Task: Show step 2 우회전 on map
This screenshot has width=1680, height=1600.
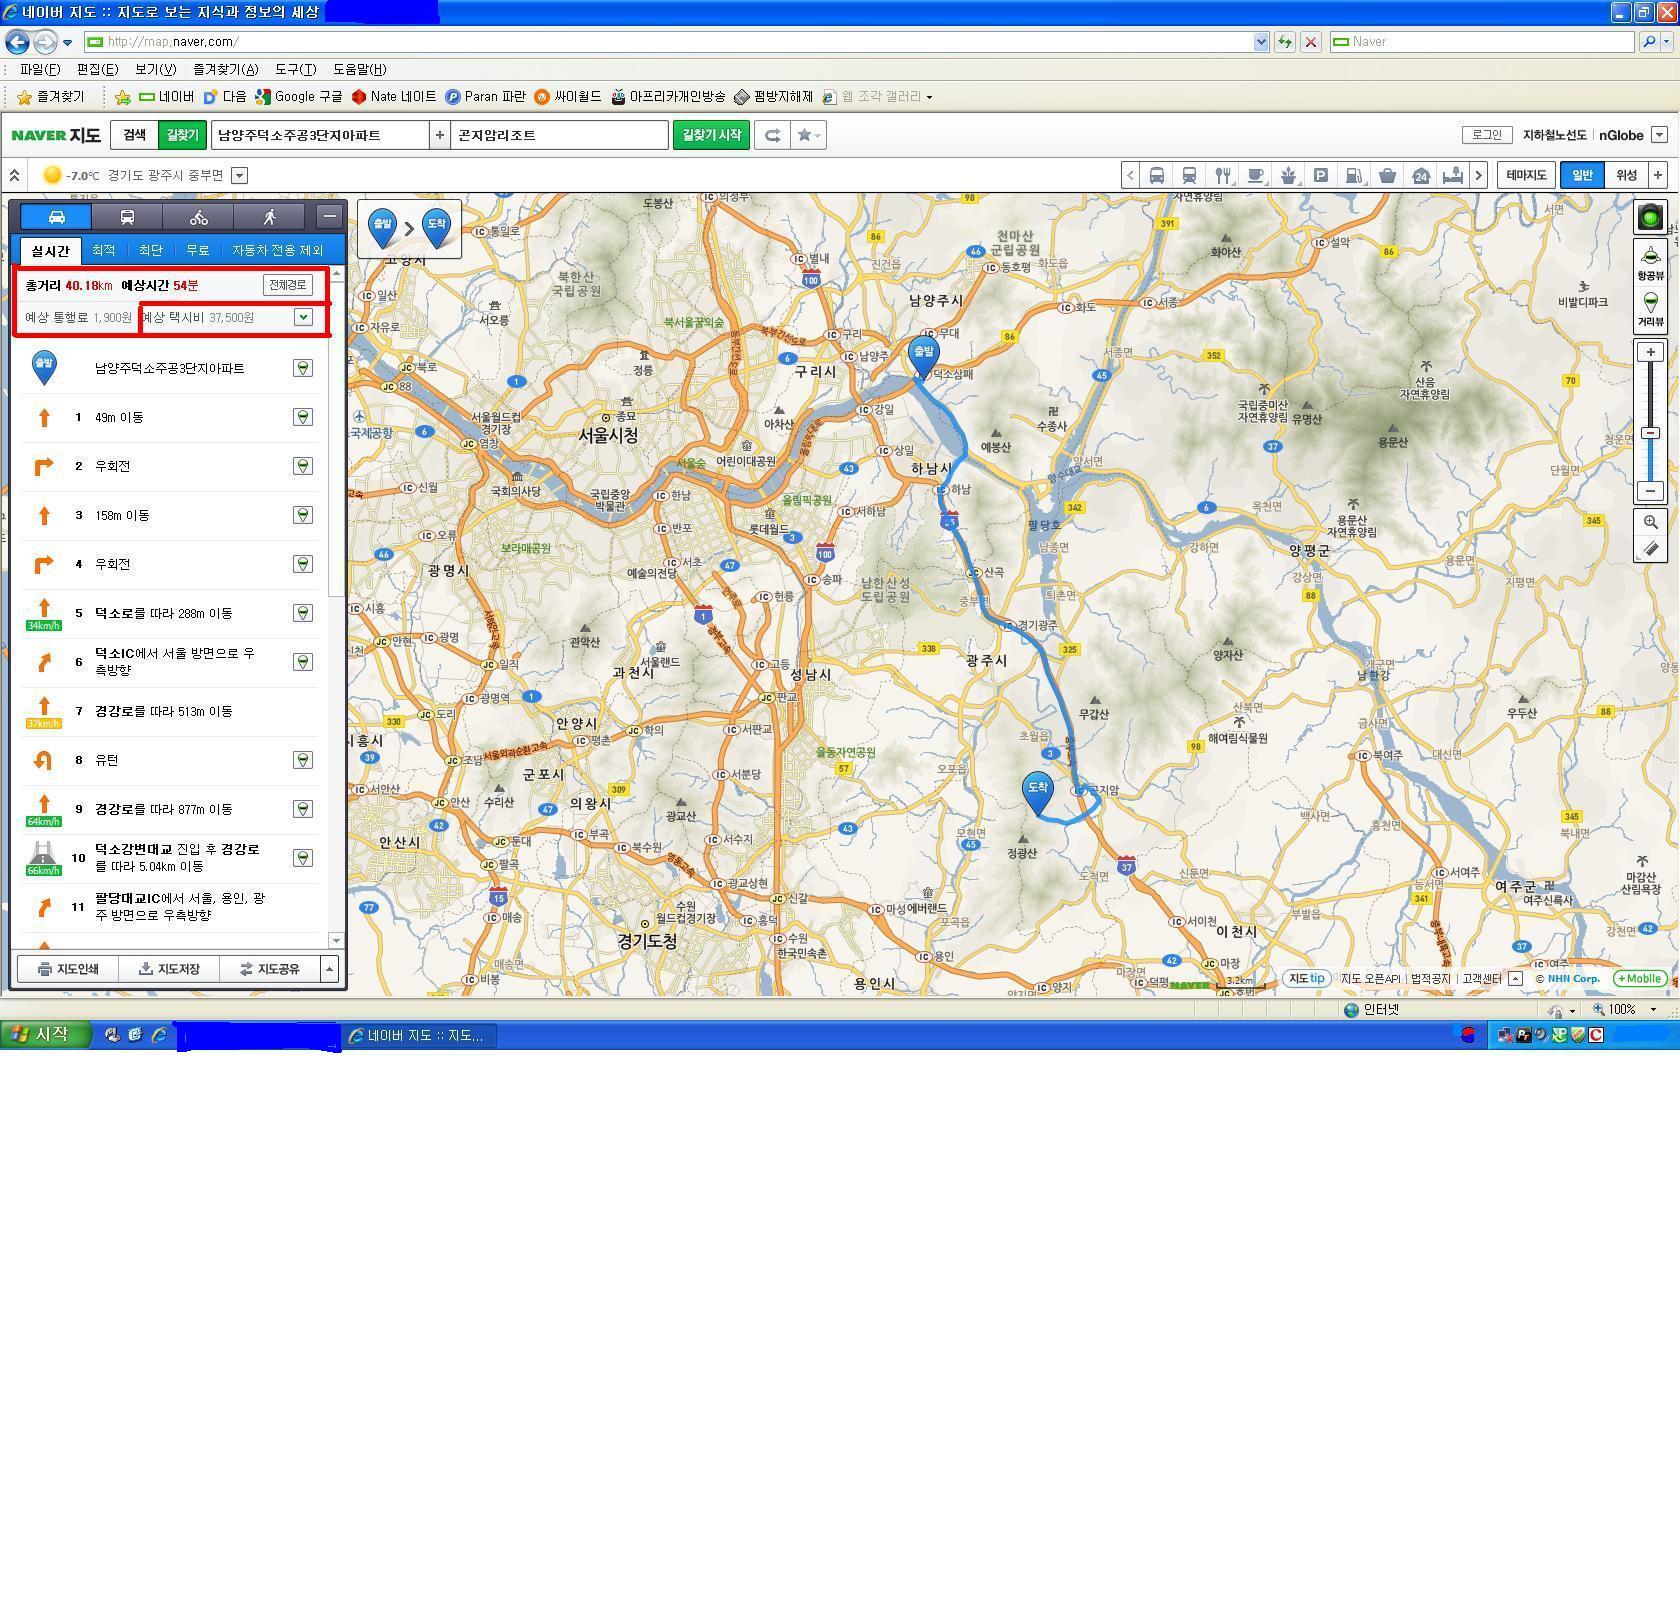Action: pos(302,466)
